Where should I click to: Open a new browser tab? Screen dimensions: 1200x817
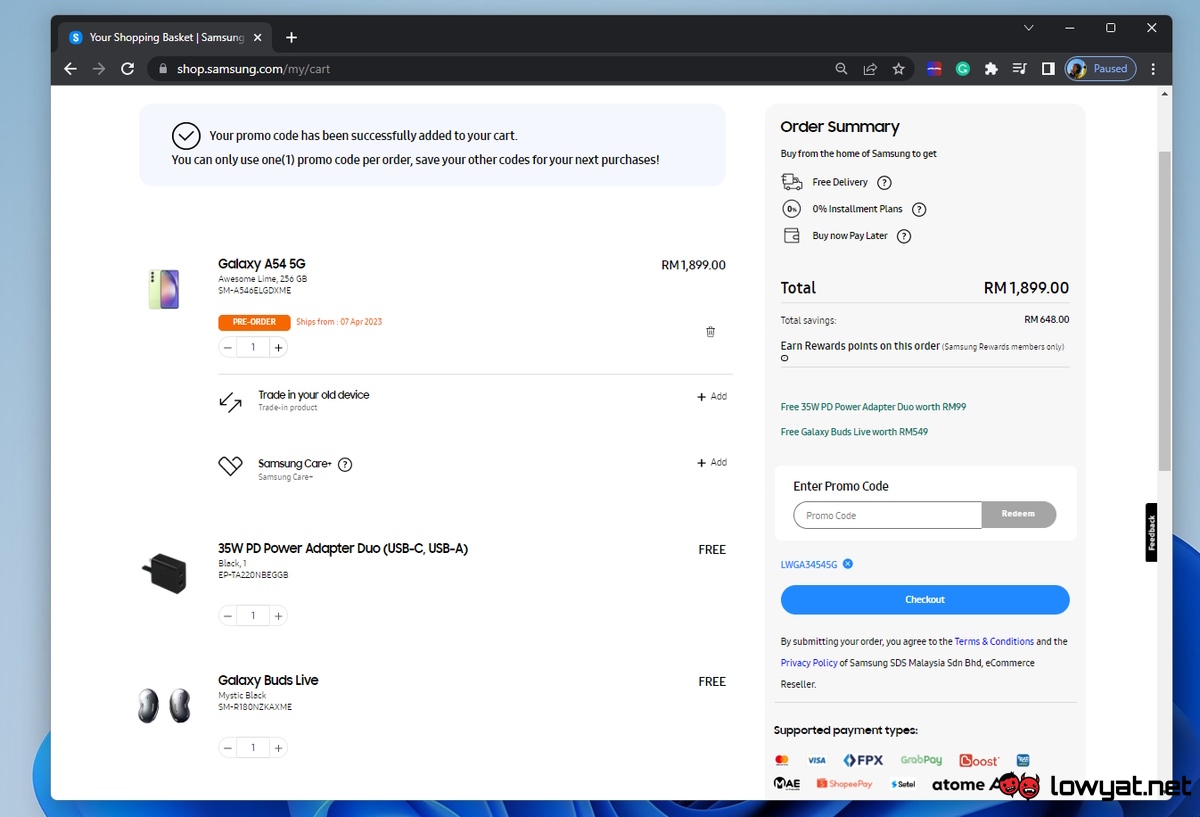click(x=291, y=37)
